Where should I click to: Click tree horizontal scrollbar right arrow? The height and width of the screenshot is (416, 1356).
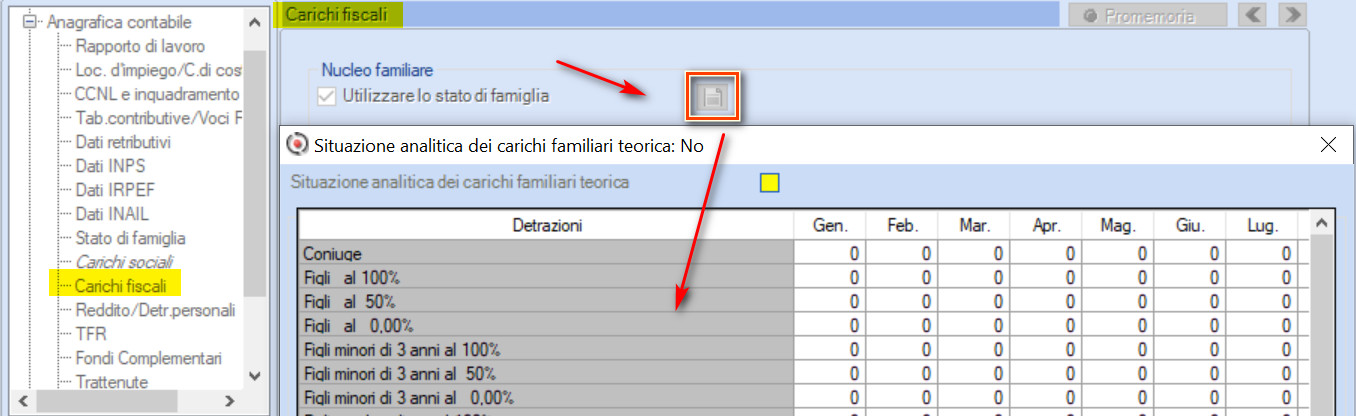tap(228, 401)
